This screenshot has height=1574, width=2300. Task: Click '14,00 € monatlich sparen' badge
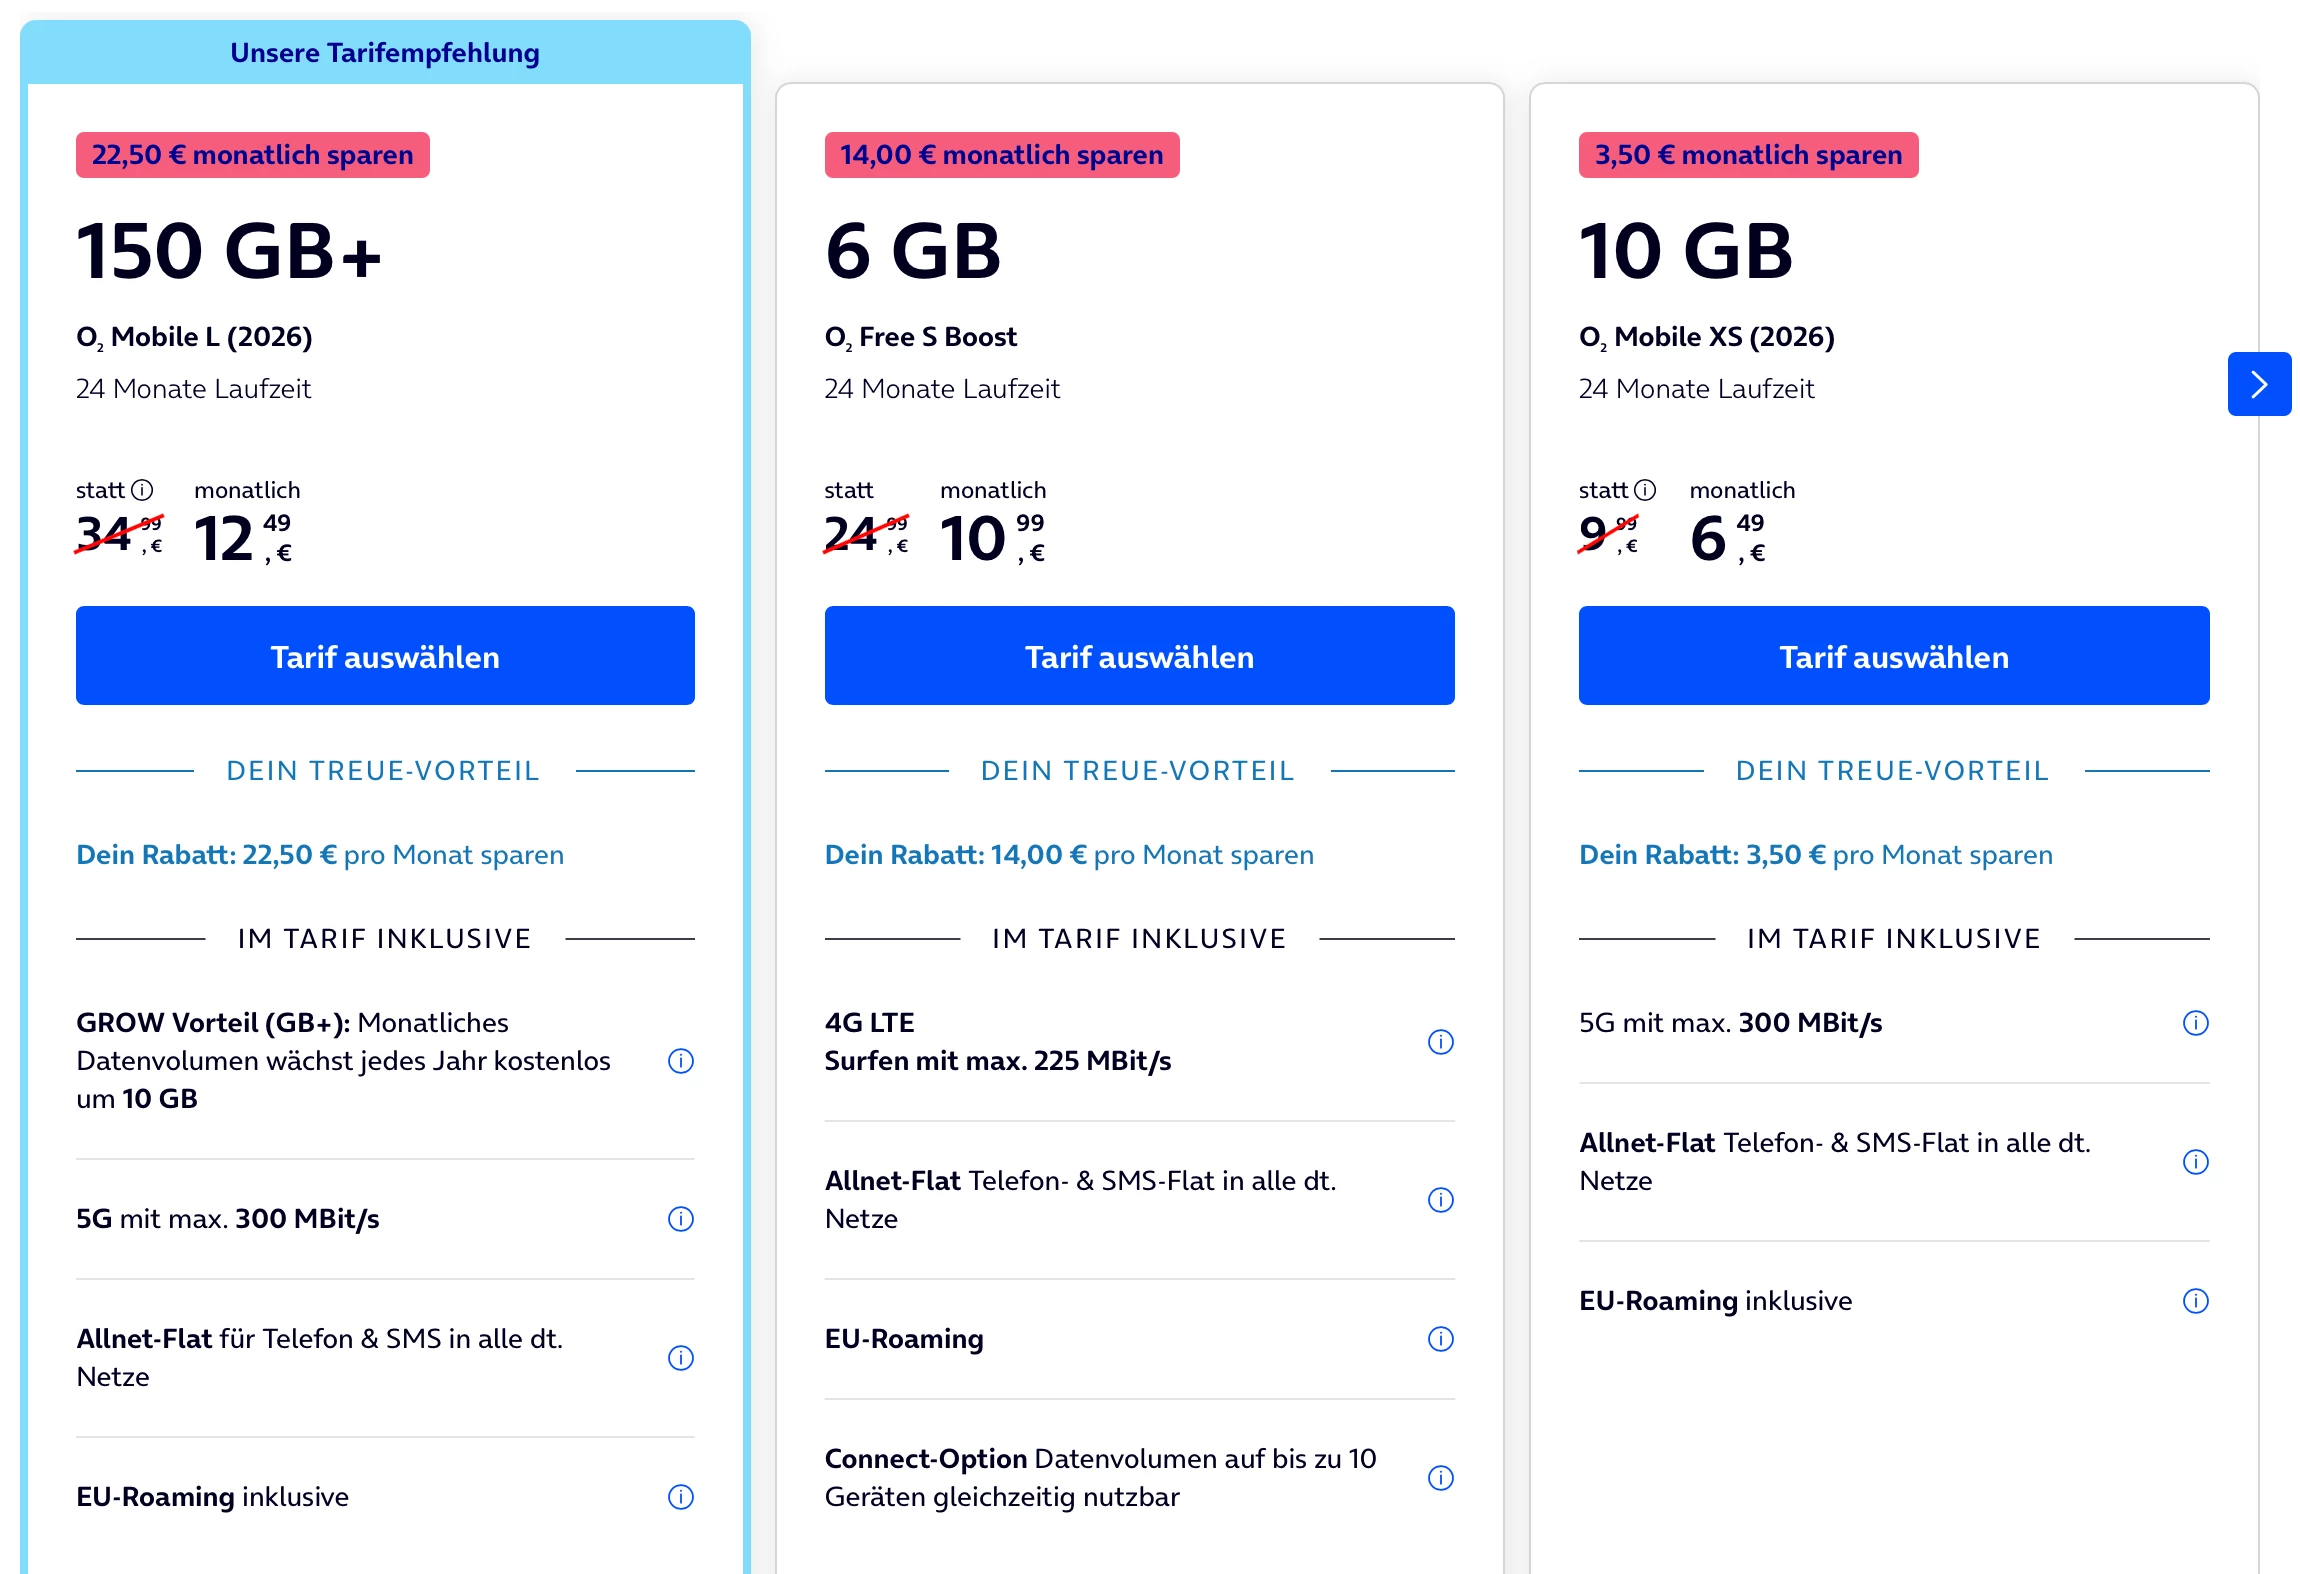(1002, 155)
